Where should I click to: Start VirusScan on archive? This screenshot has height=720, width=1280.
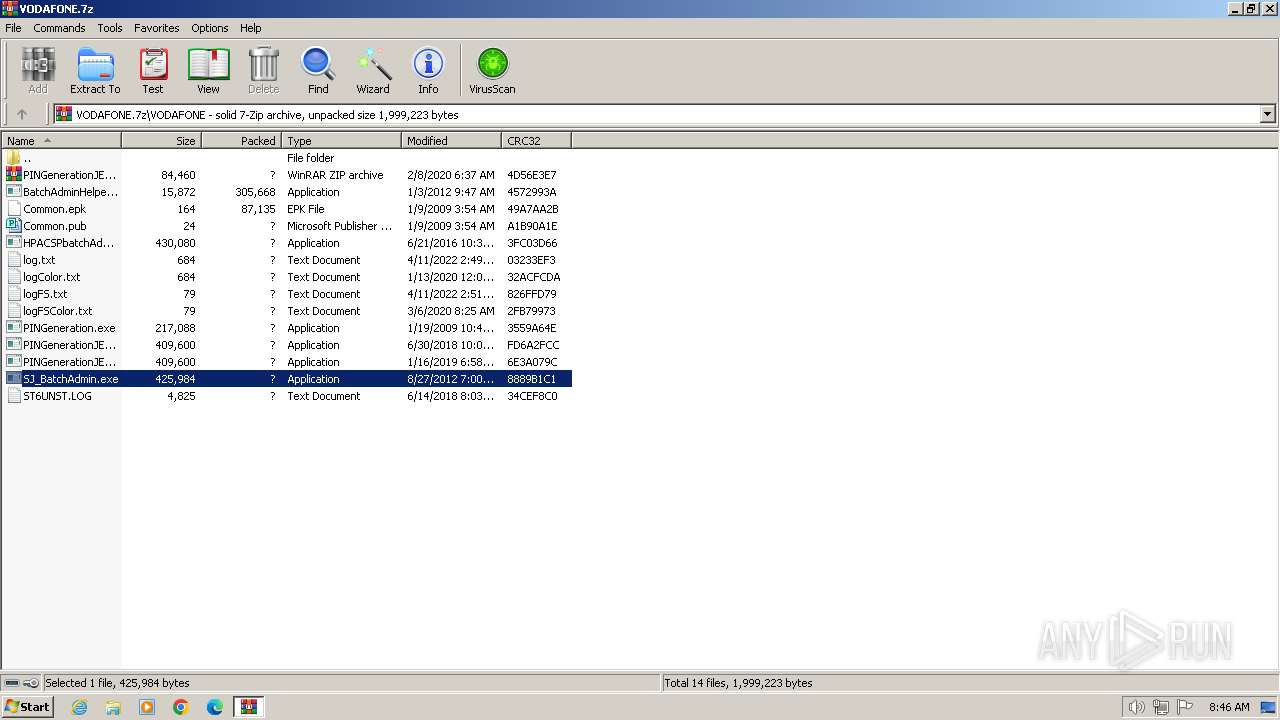pyautogui.click(x=492, y=71)
